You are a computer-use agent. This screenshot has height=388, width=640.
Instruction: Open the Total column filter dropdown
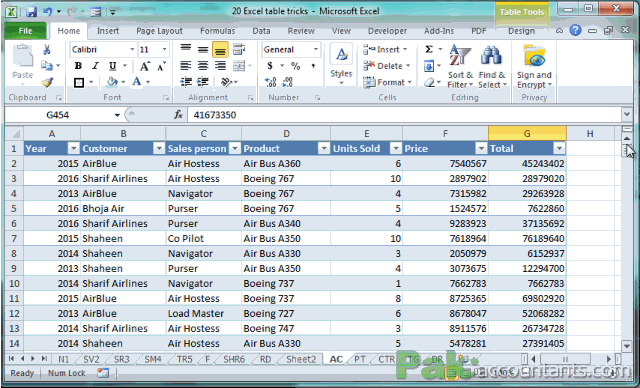coord(560,149)
